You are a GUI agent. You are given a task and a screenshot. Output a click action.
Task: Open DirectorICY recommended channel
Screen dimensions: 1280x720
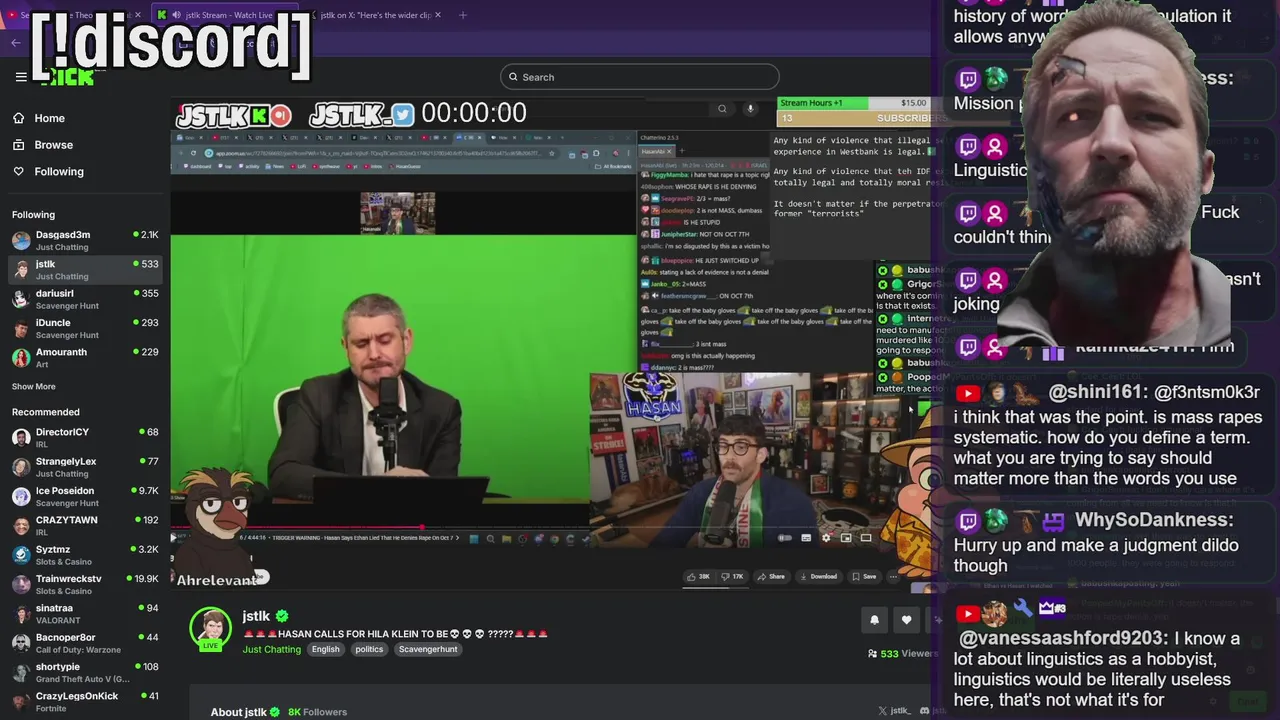pyautogui.click(x=85, y=438)
